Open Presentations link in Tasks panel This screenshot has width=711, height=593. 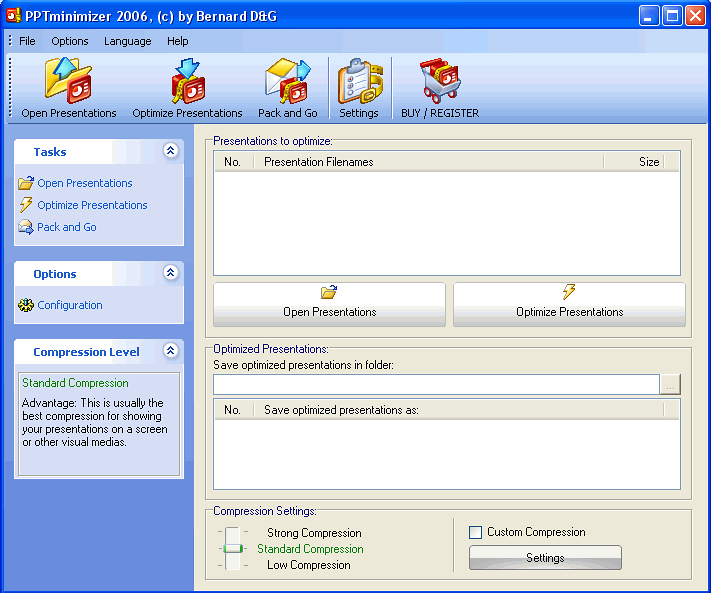point(85,183)
